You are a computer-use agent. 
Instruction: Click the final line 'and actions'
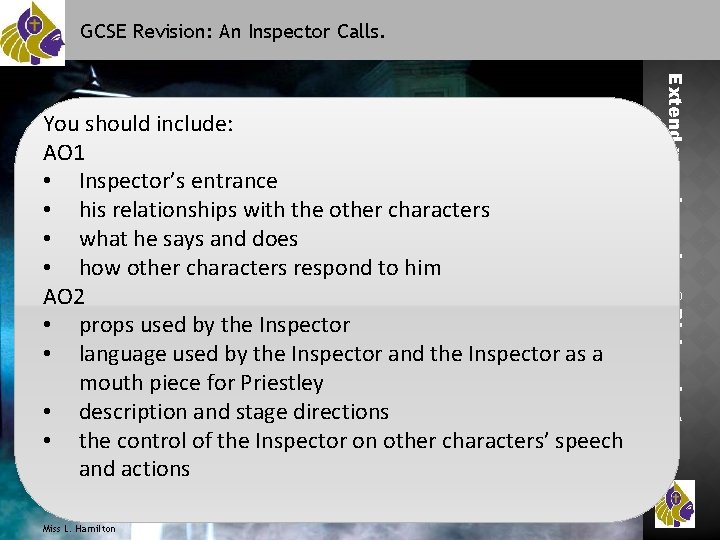[134, 469]
